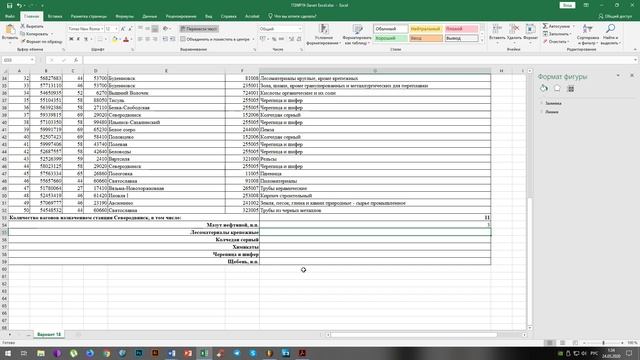
Task: Expand the cell styles gallery
Action: pyautogui.click(x=482, y=40)
